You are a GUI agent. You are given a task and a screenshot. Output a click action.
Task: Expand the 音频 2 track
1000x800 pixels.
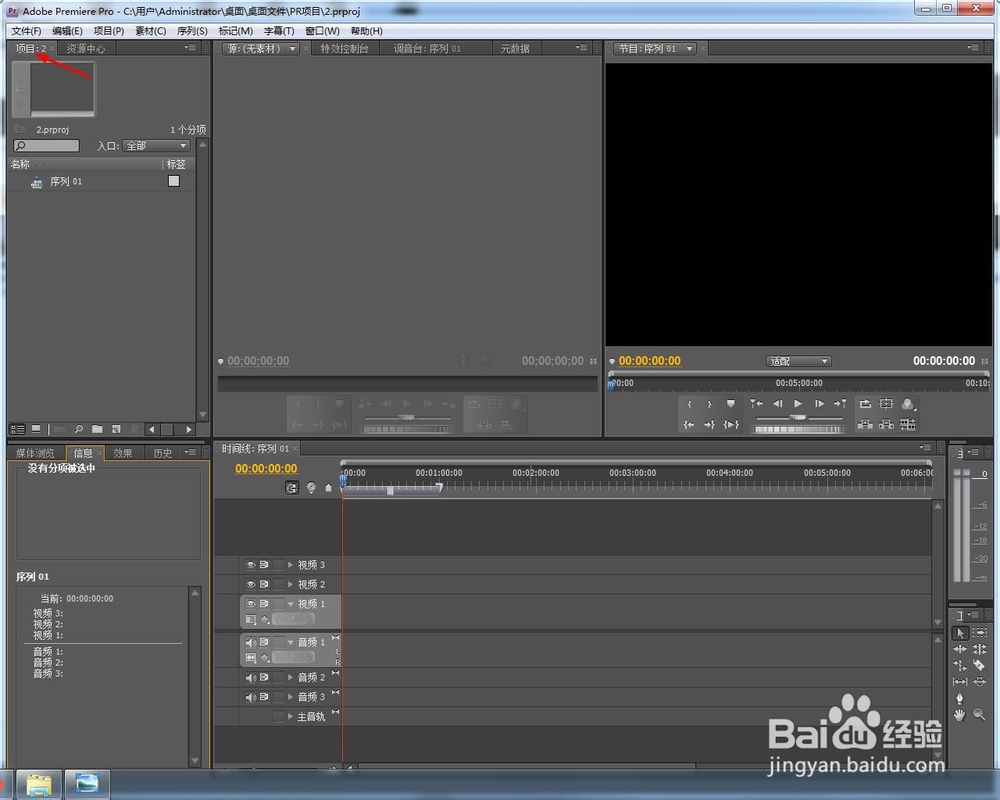point(290,678)
